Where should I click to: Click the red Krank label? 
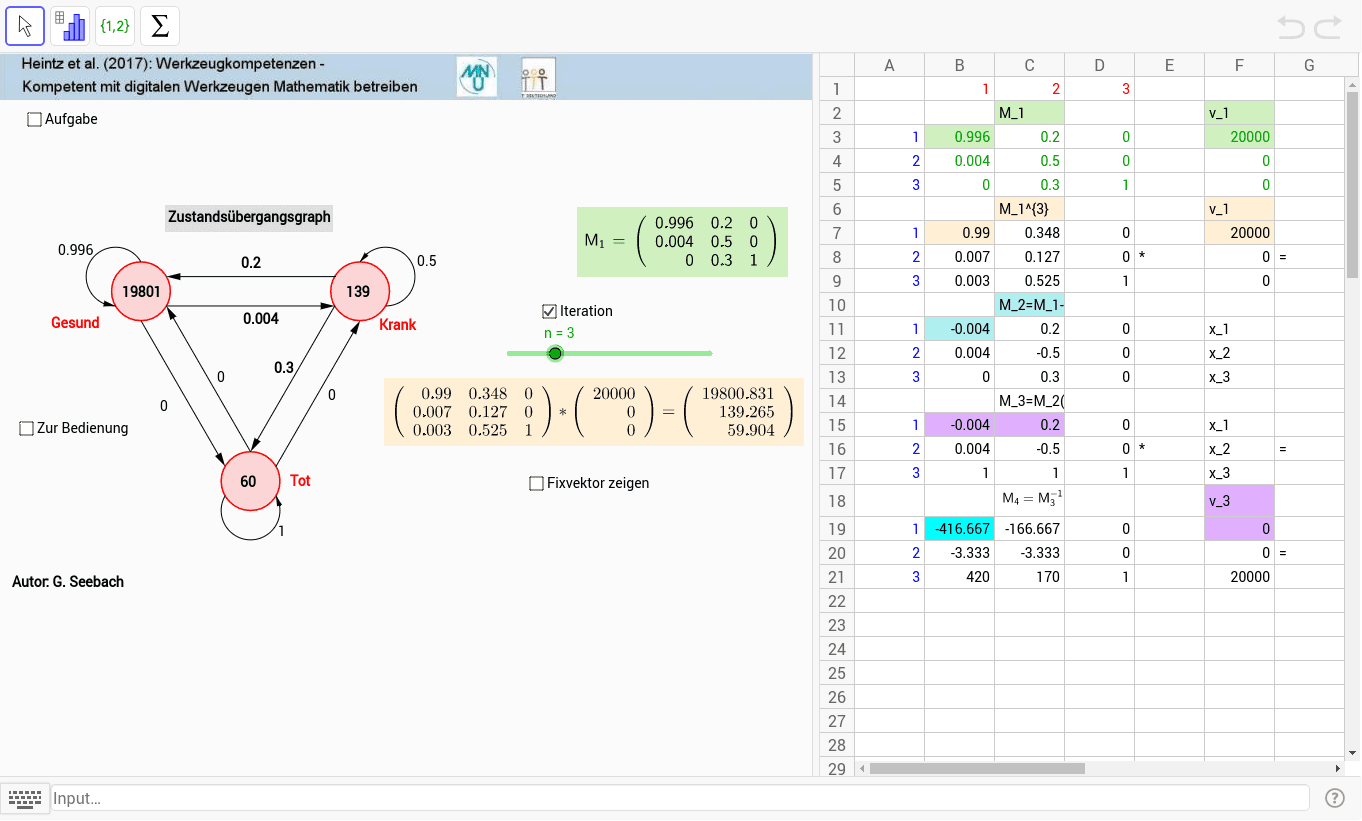click(x=398, y=325)
